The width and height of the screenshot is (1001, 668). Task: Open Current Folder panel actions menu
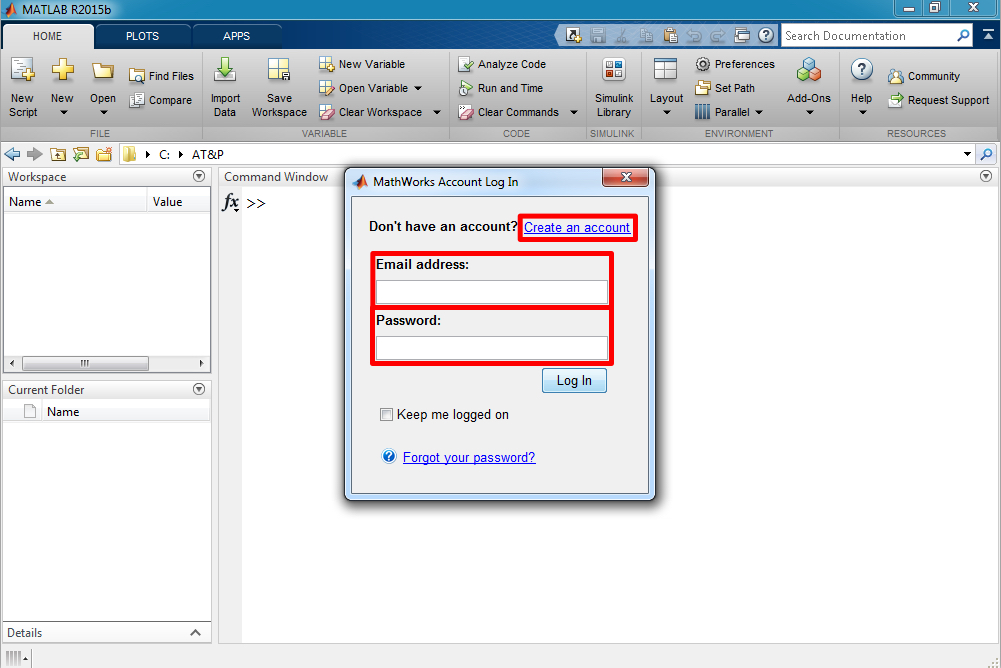pos(199,389)
